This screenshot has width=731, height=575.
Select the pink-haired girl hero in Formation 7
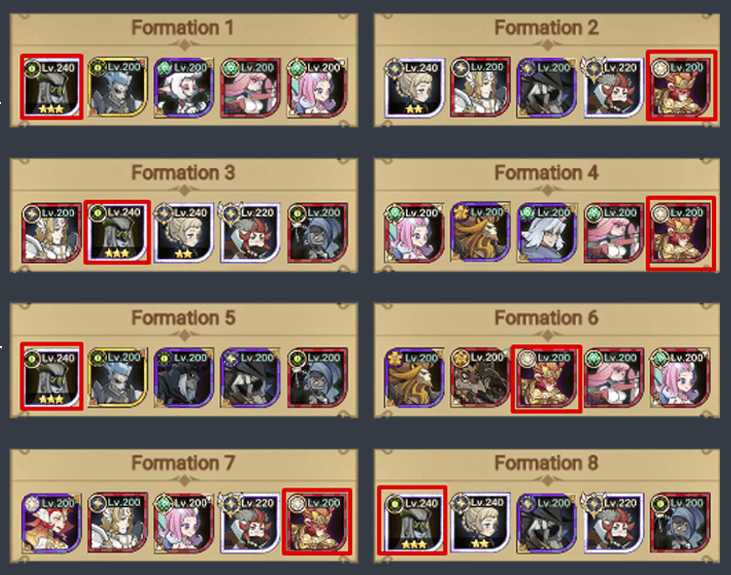pyautogui.click(x=184, y=522)
